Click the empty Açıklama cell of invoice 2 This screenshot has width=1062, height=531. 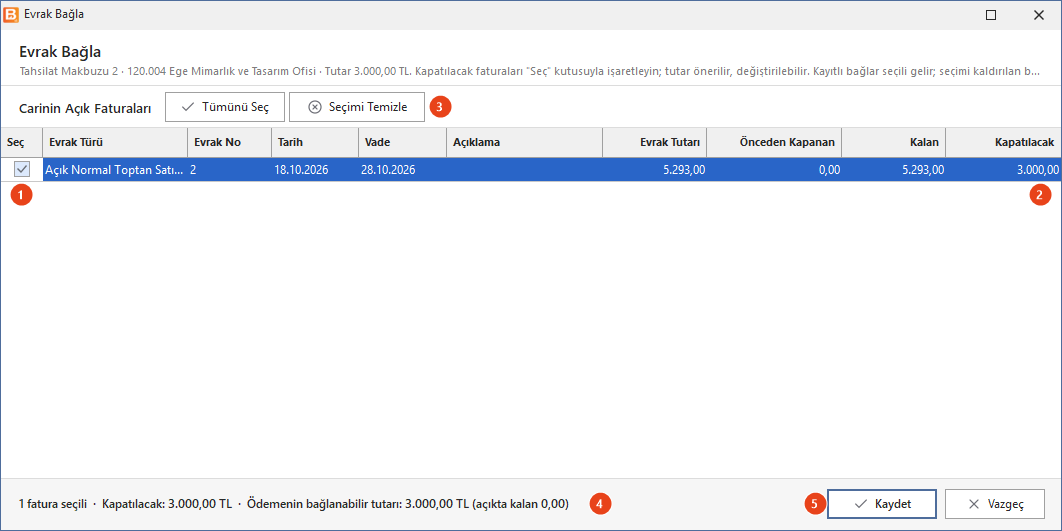tap(525, 170)
